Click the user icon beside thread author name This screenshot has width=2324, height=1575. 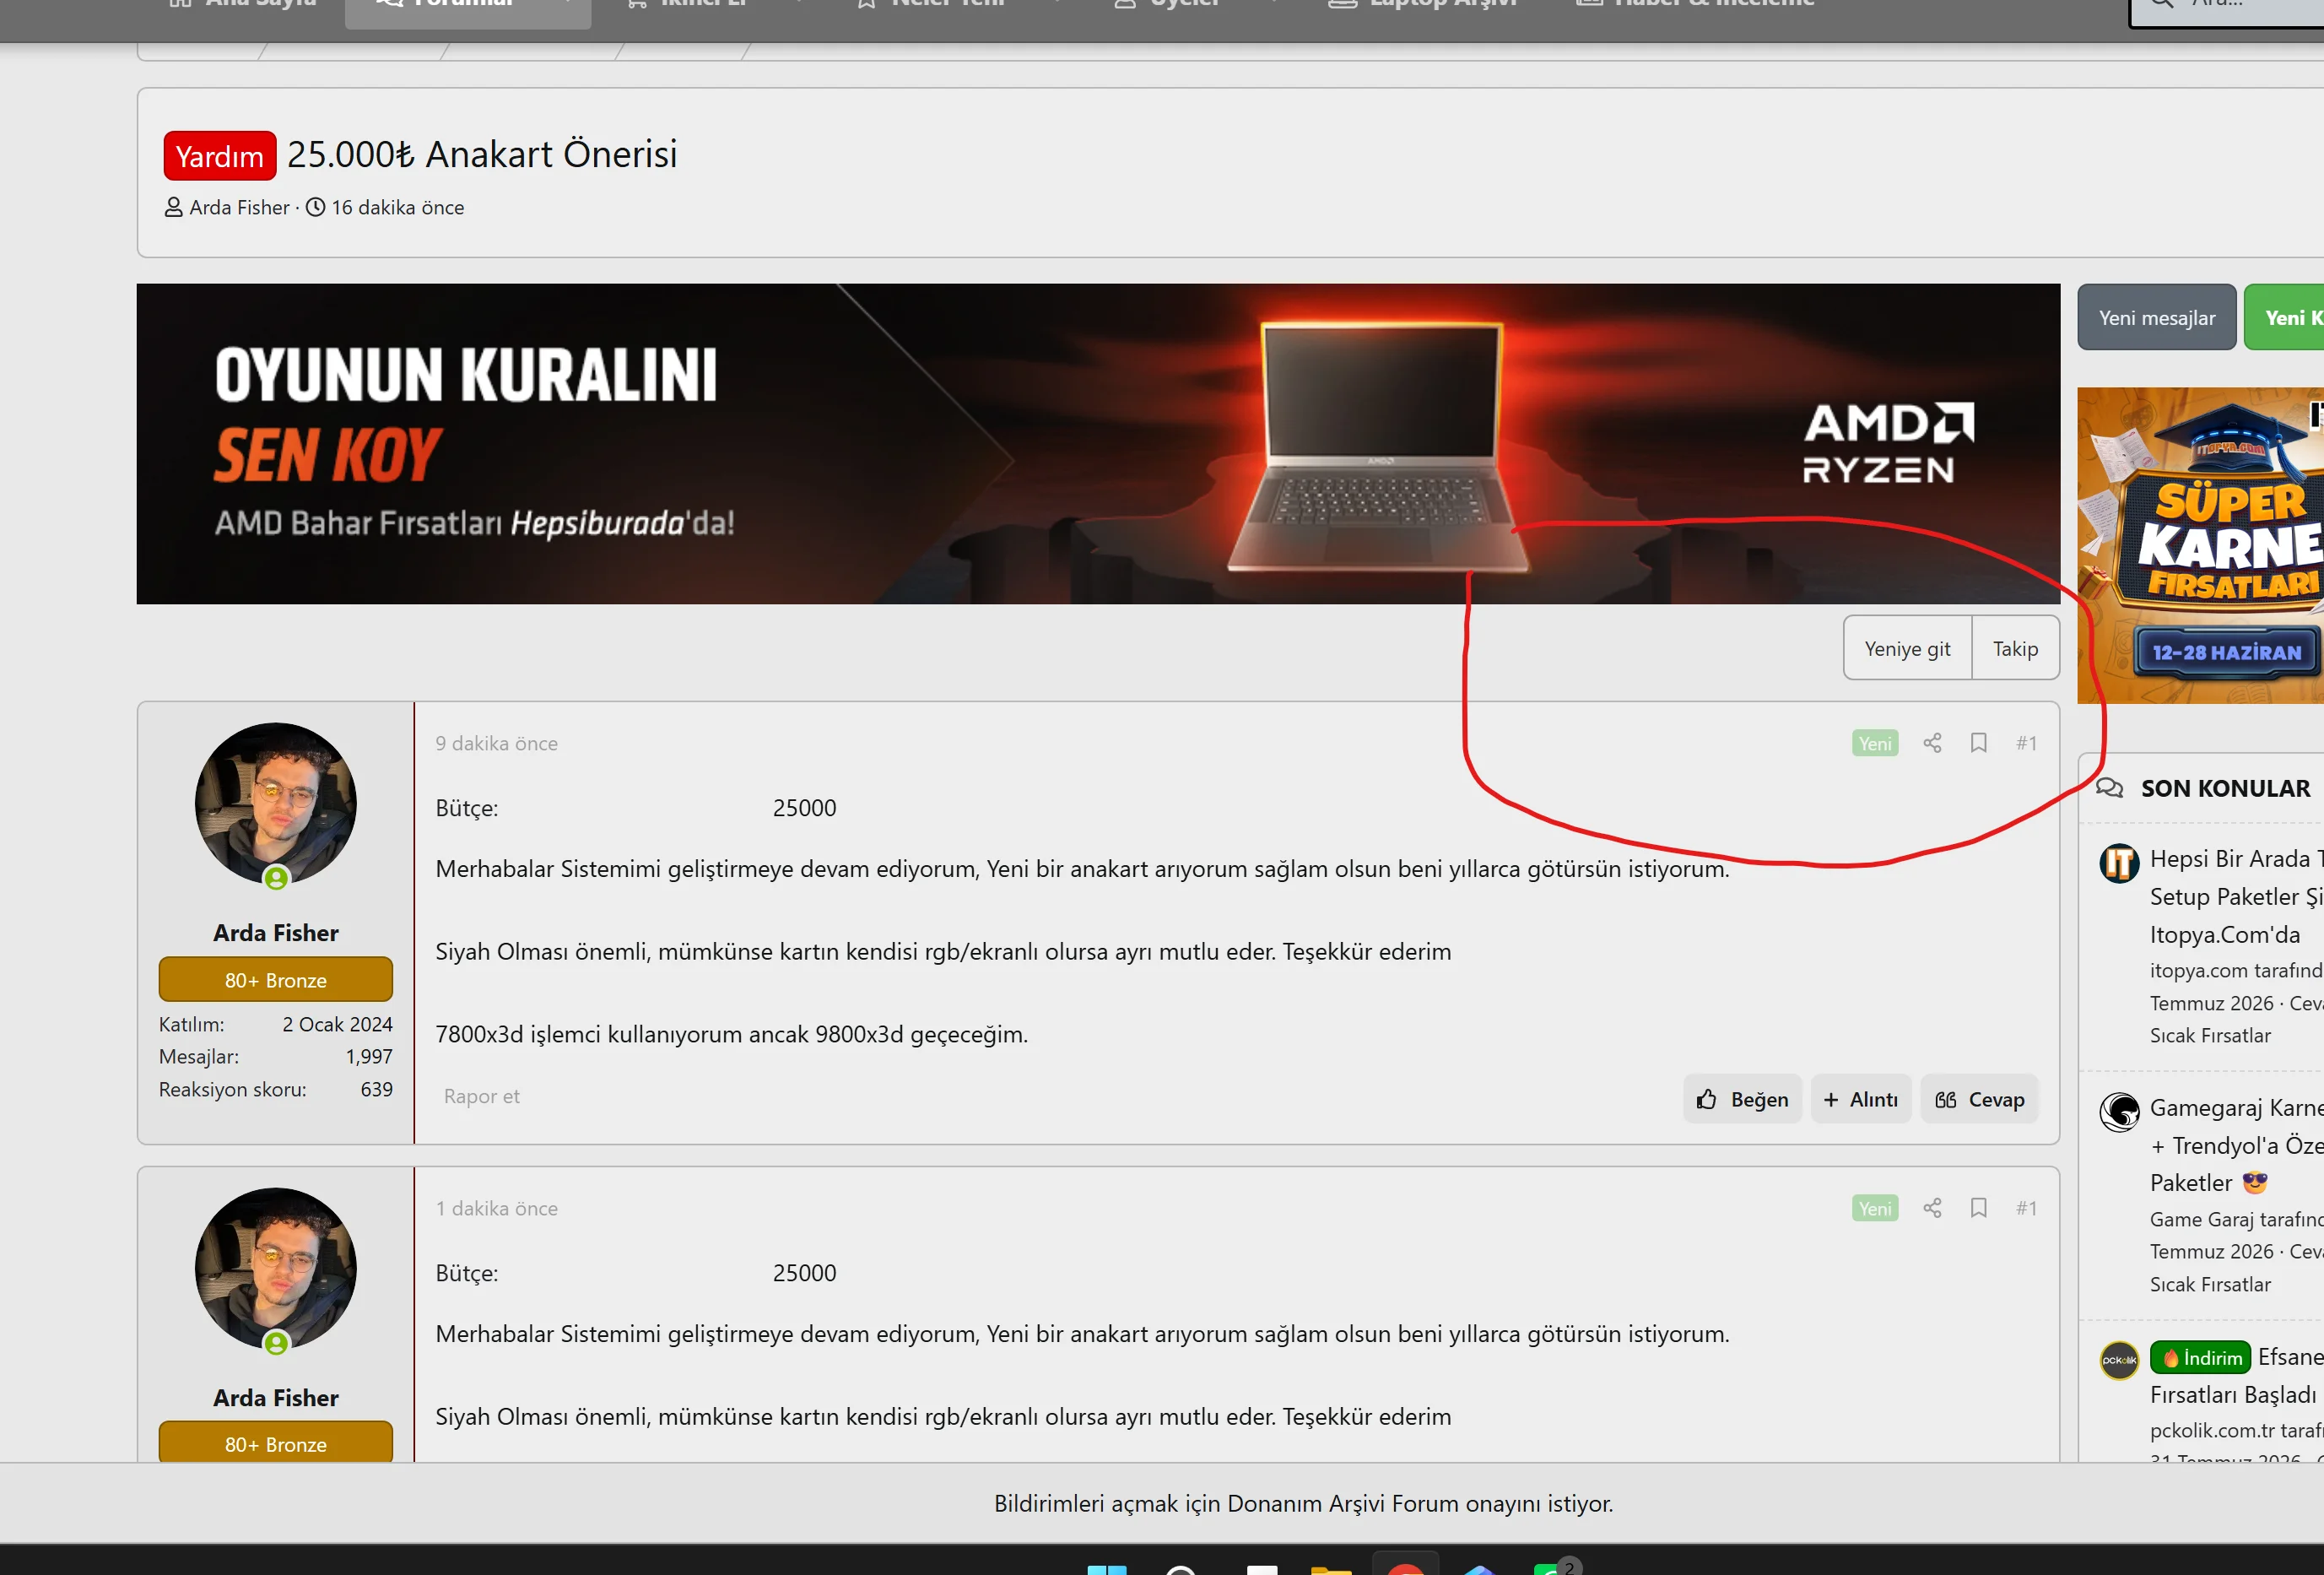click(173, 207)
